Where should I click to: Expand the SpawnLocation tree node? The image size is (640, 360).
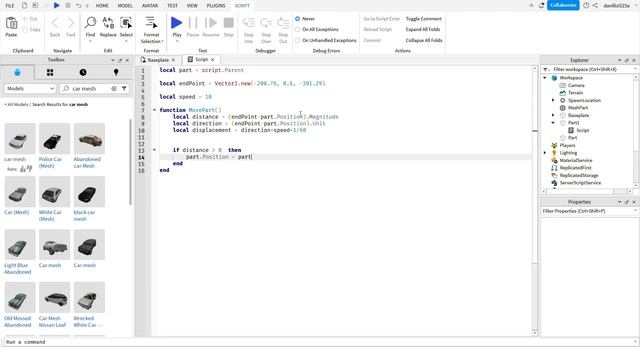[x=553, y=100]
